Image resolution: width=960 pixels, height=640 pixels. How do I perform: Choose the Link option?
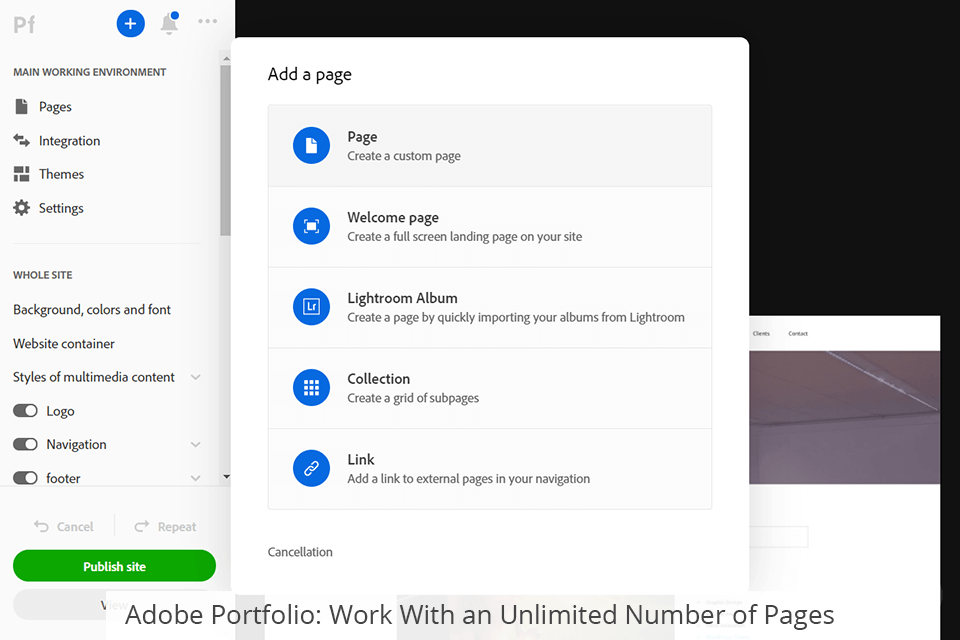[490, 469]
